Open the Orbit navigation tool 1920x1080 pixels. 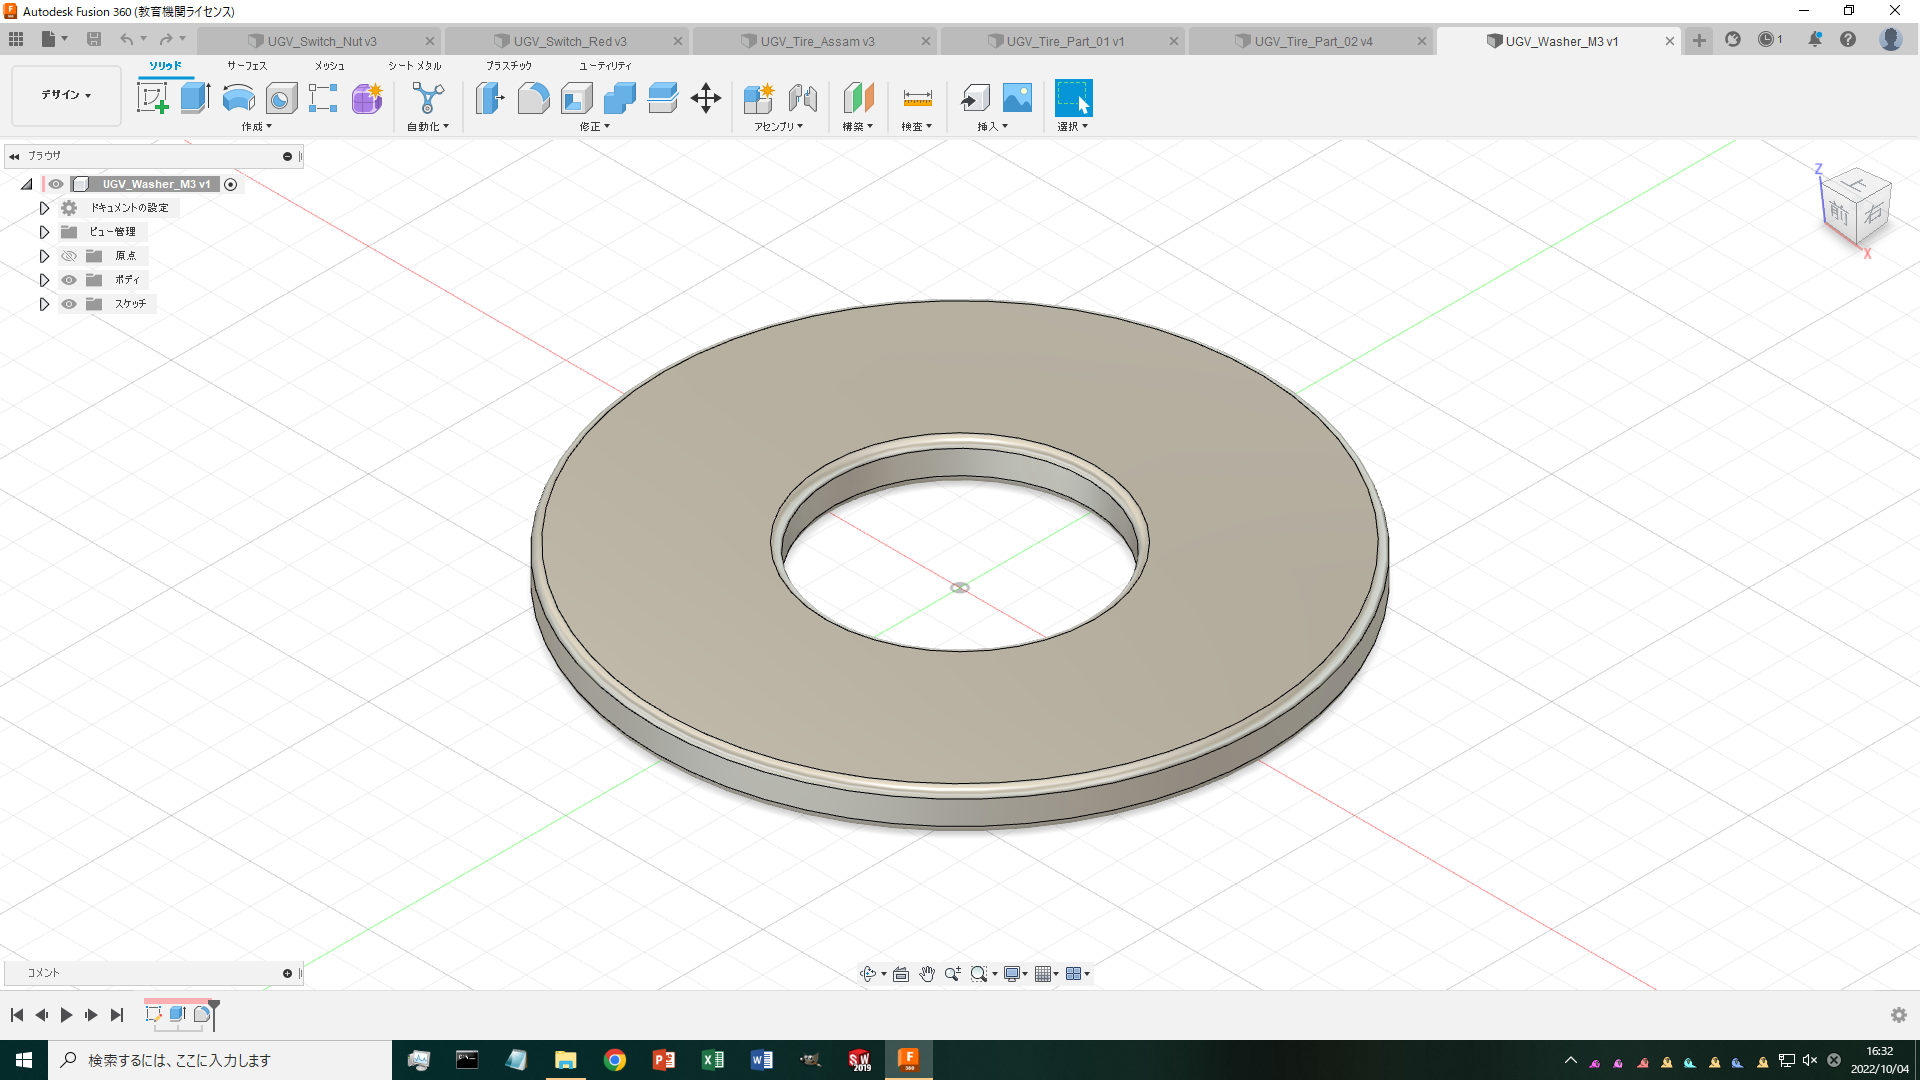pyautogui.click(x=868, y=974)
